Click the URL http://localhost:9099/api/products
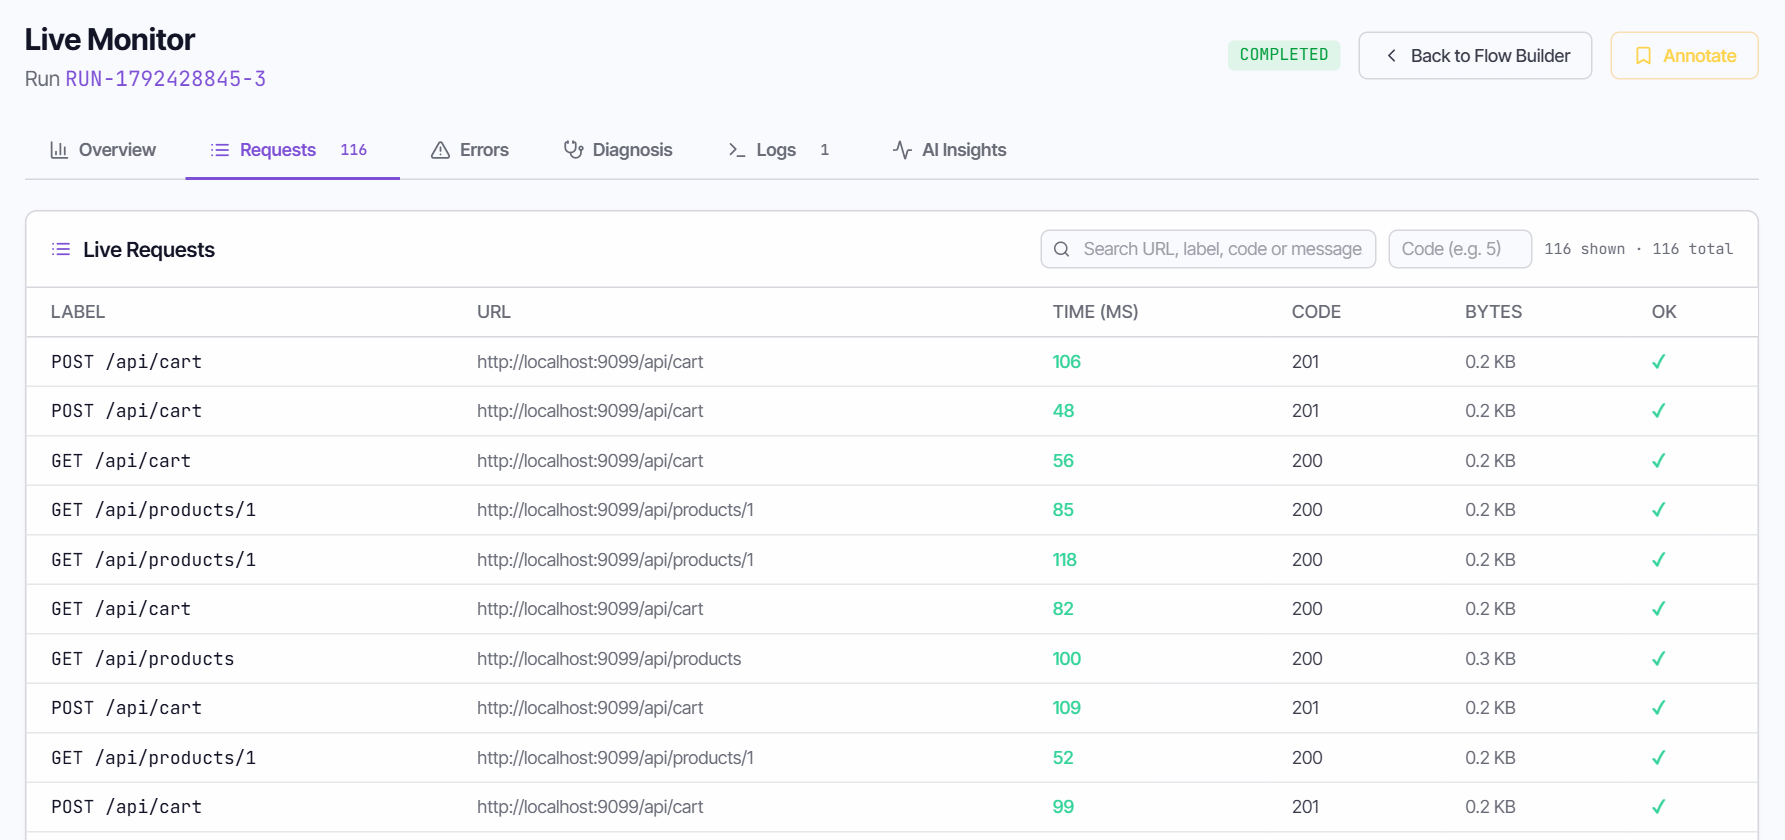 (609, 659)
